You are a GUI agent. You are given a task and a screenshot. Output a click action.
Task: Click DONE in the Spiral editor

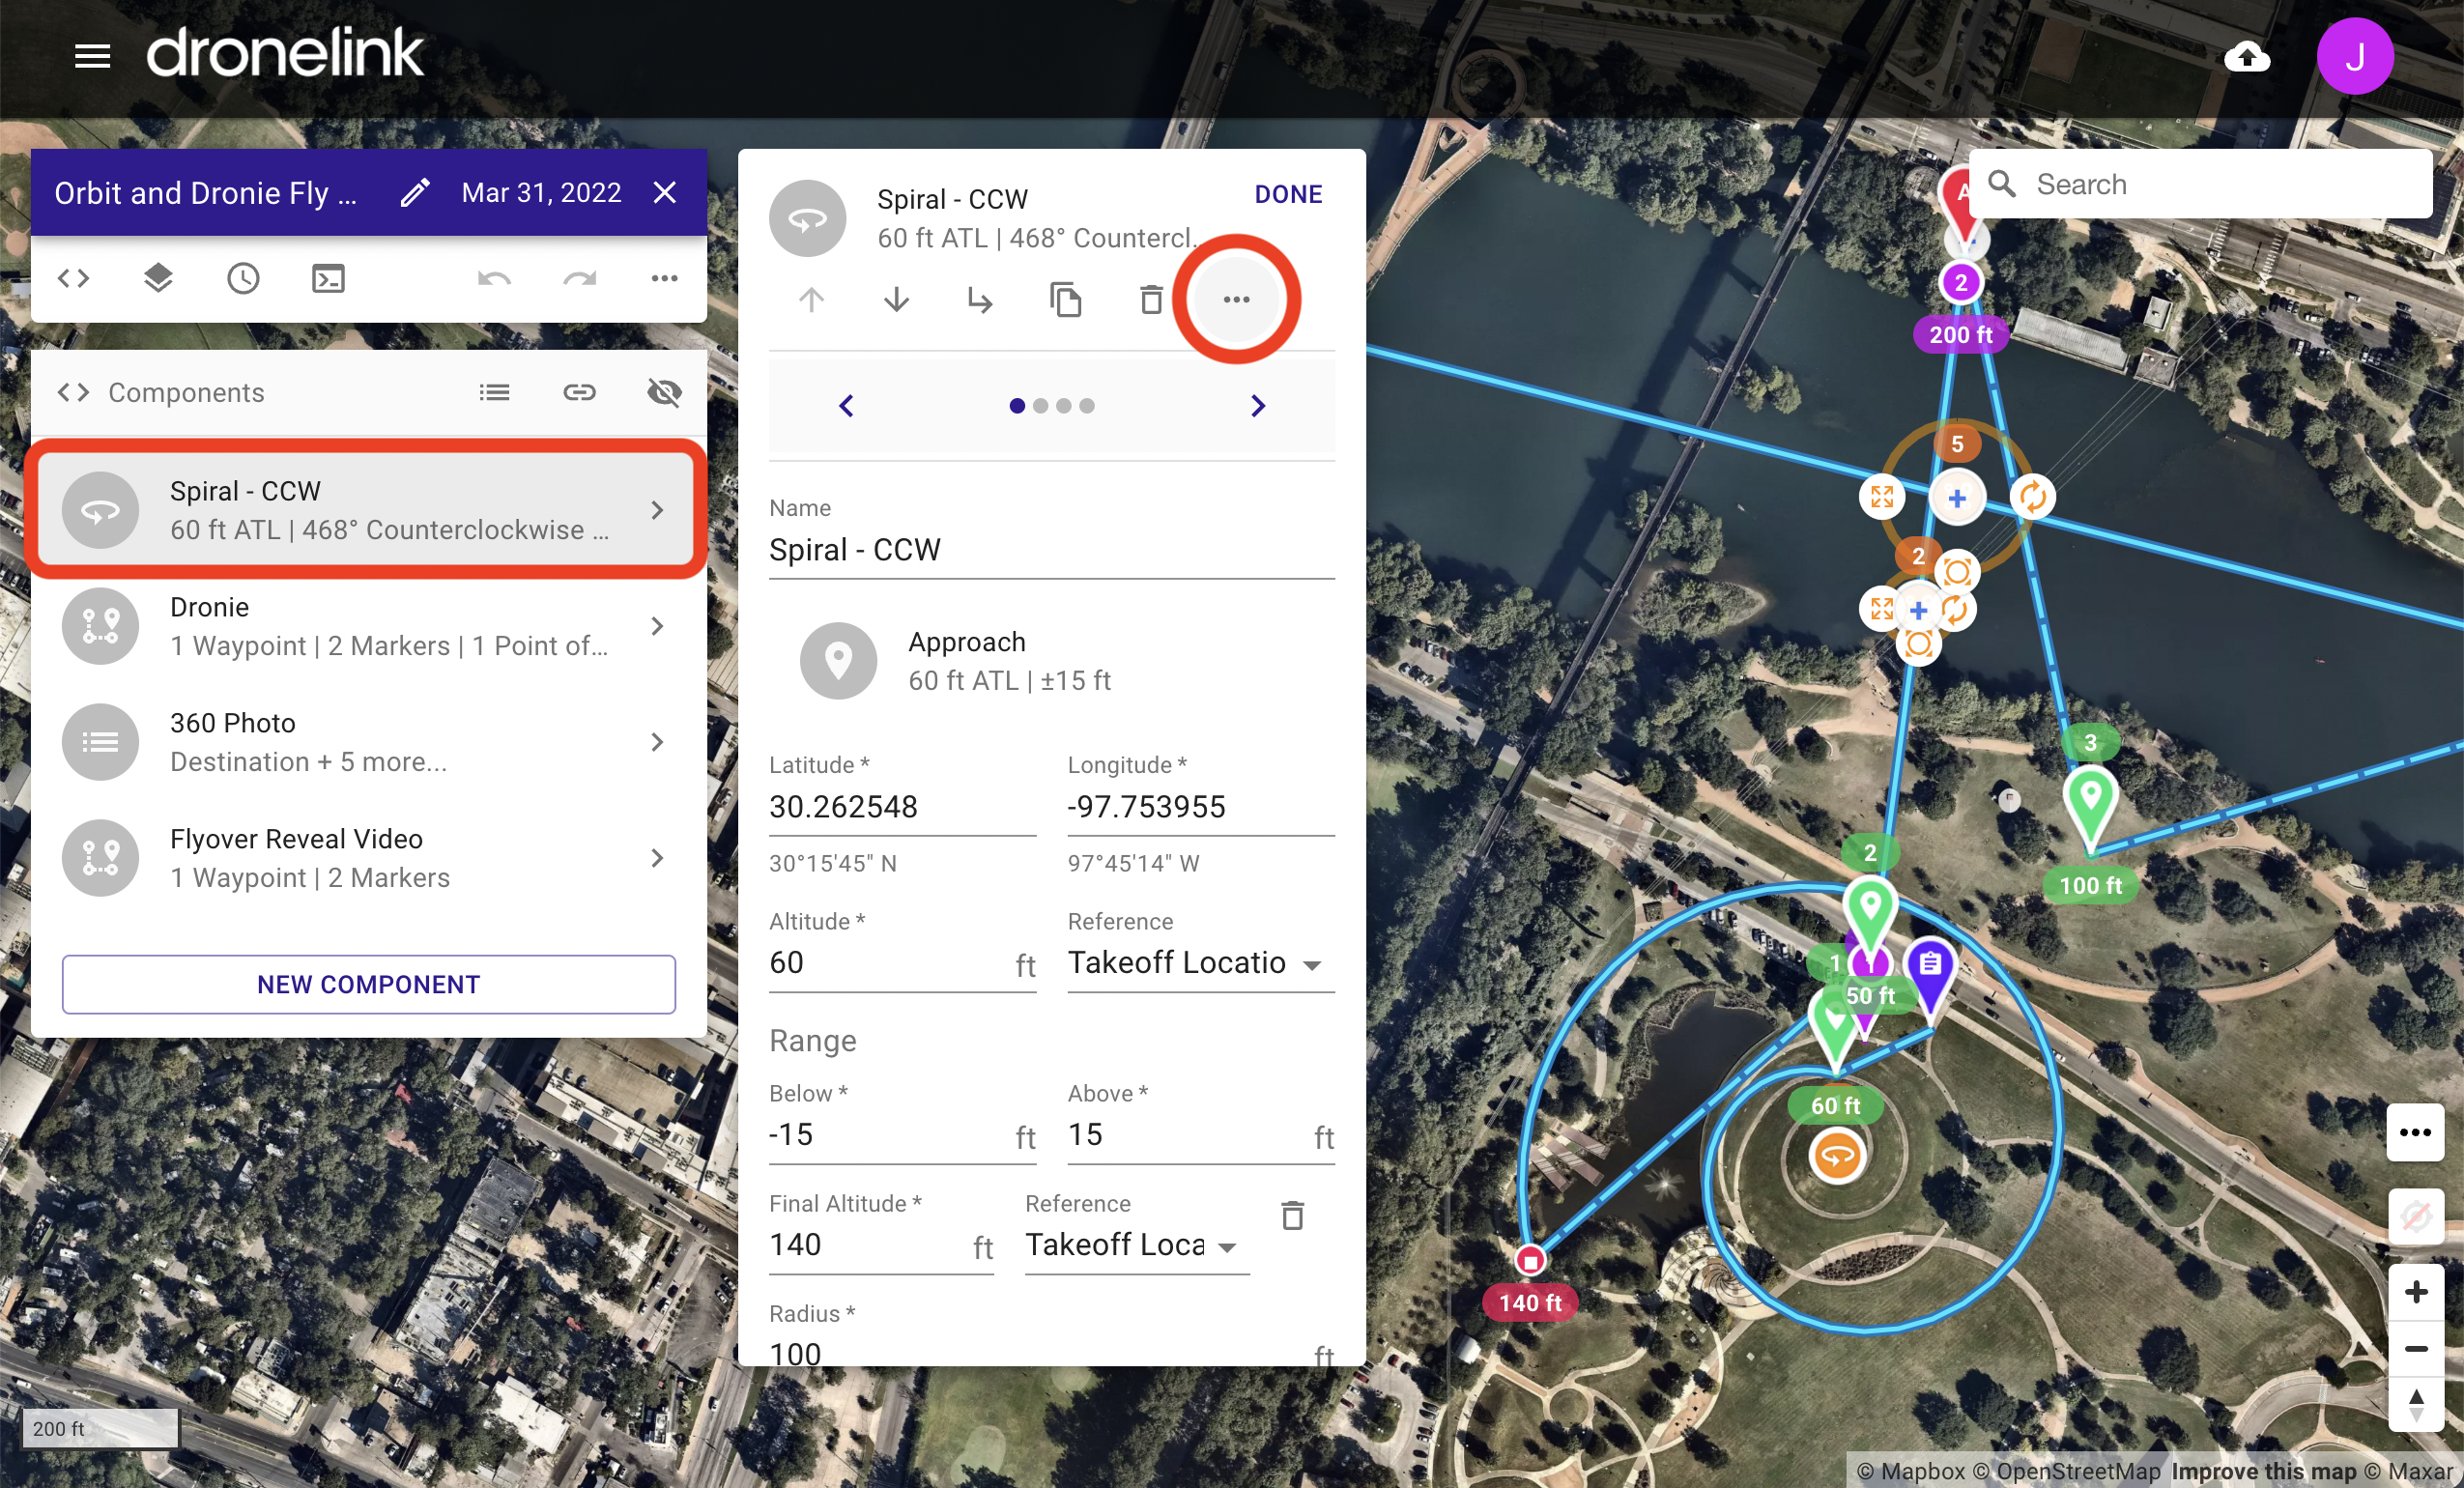click(1287, 194)
